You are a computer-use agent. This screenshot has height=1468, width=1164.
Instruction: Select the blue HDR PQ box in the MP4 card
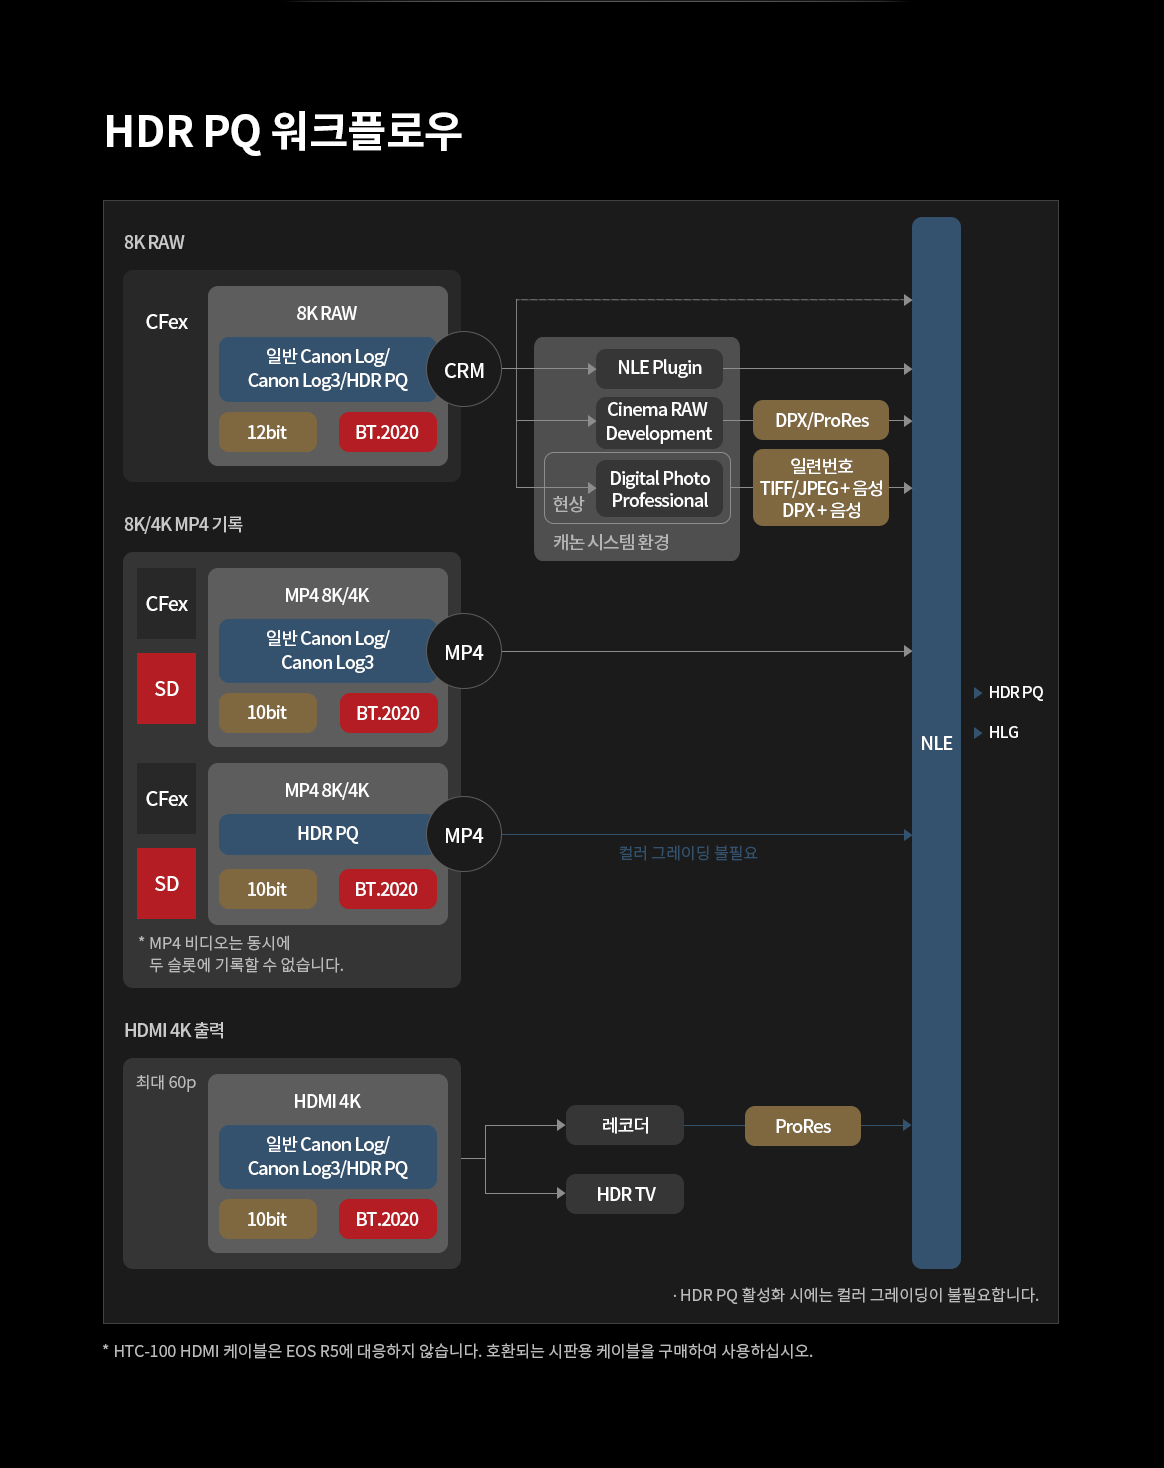click(x=328, y=834)
